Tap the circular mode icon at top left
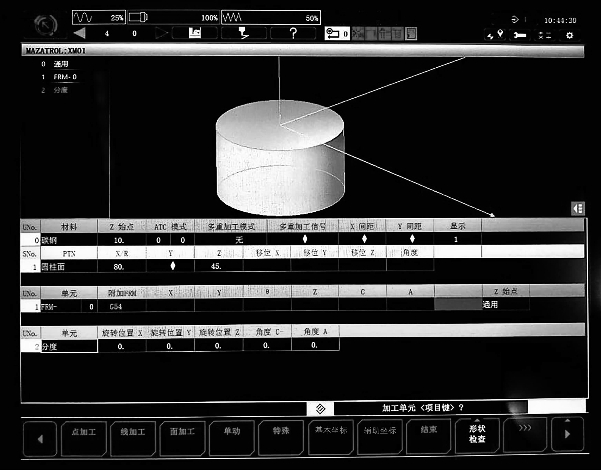601x470 pixels. [x=46, y=25]
